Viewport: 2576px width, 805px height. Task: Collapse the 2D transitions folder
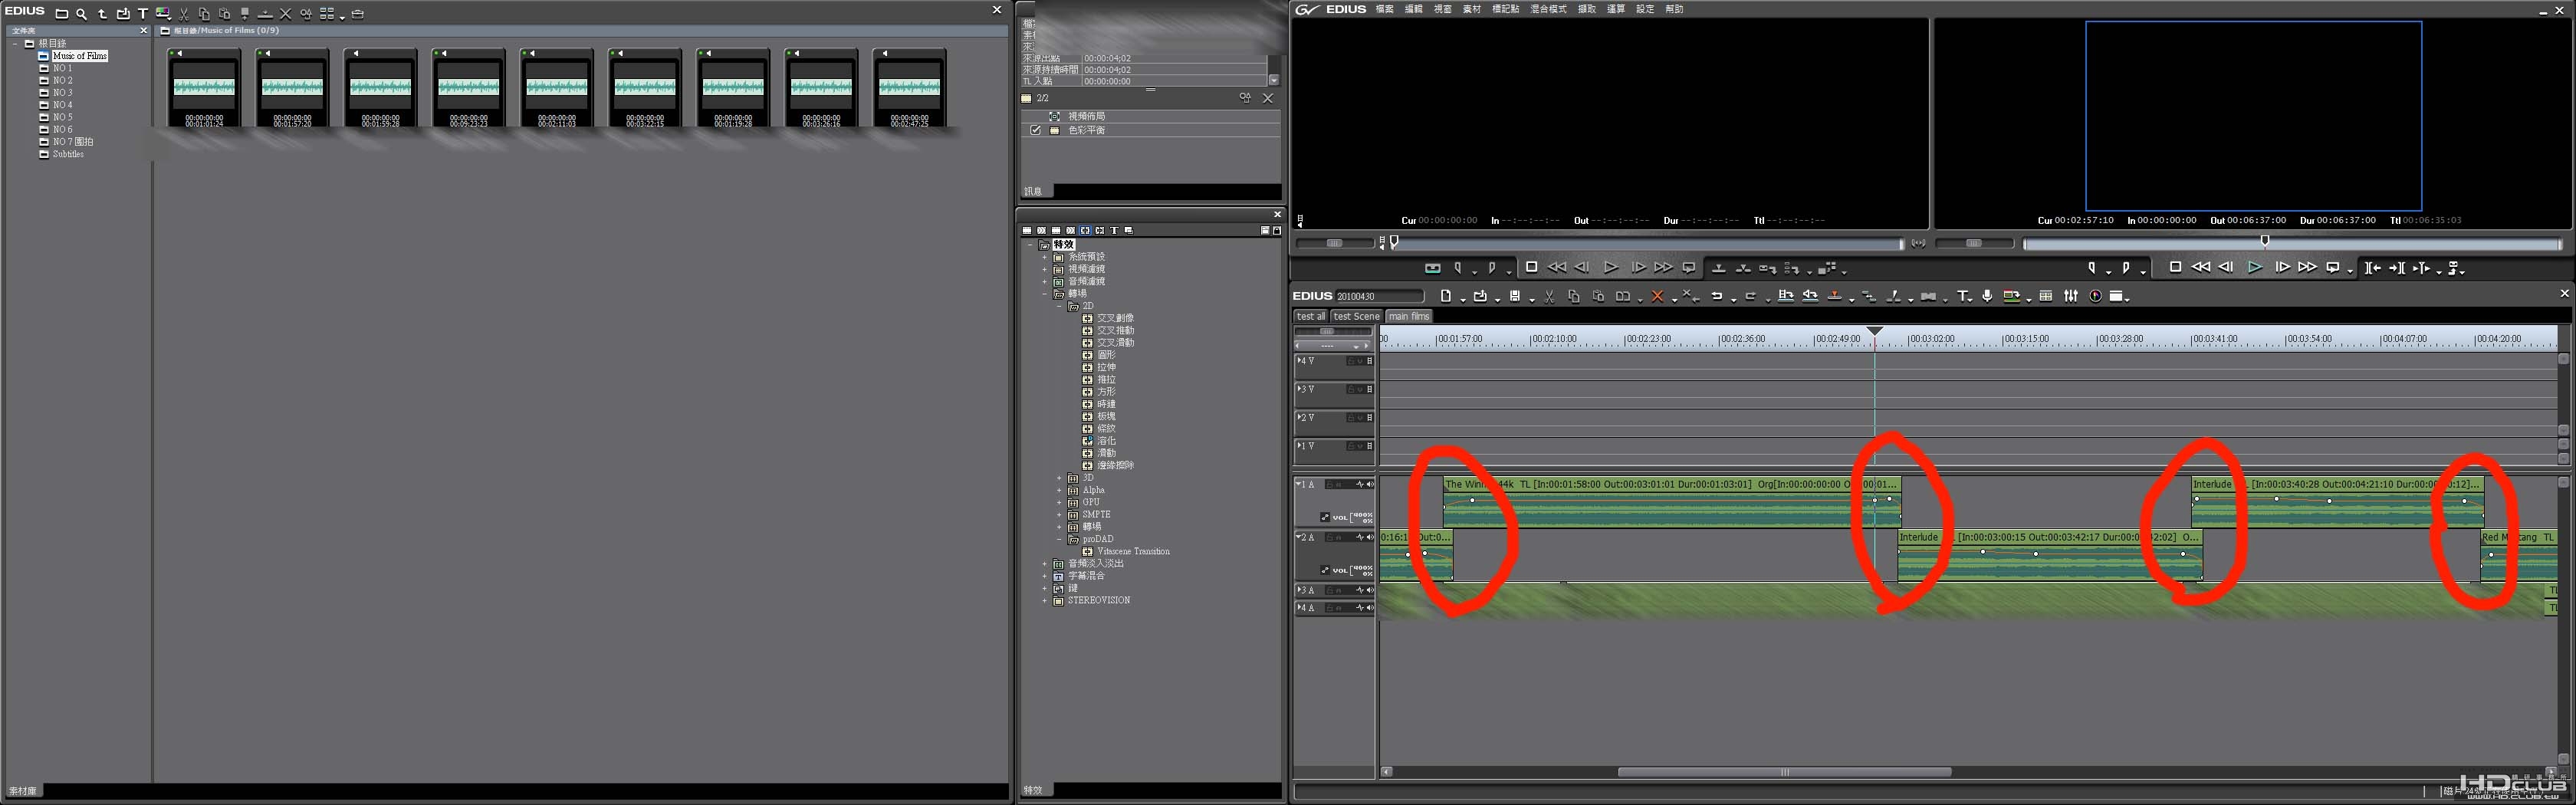(x=1060, y=306)
